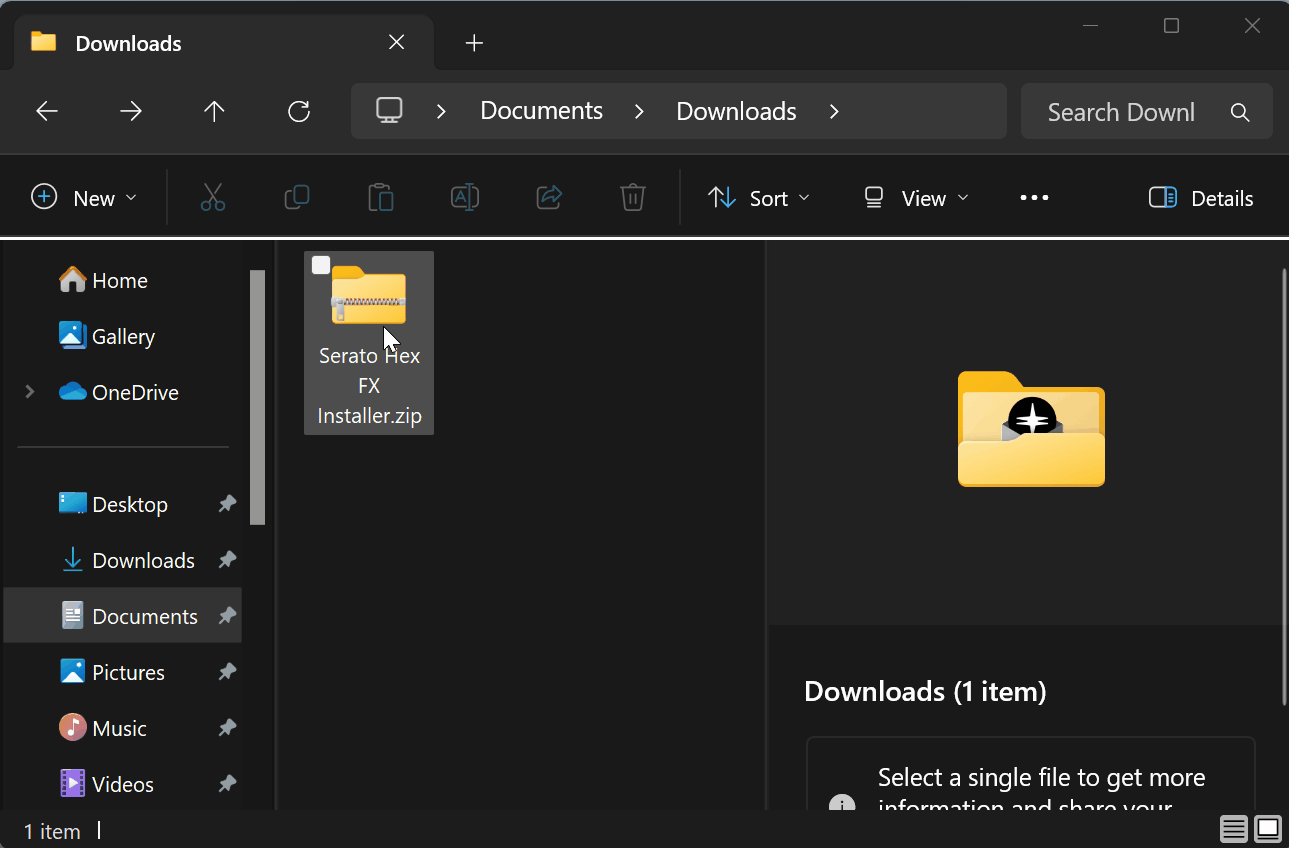Maximize the File Explorer window
Viewport: 1289px width, 848px height.
pos(1172,26)
